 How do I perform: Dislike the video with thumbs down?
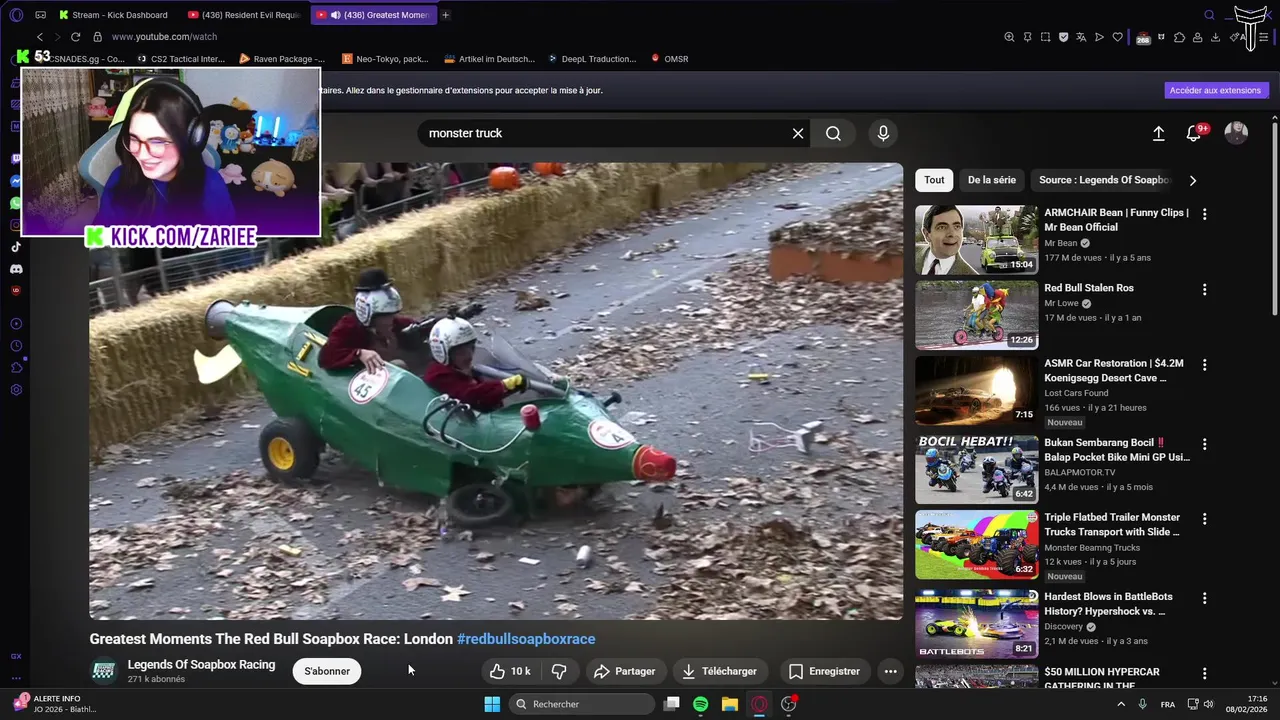pos(559,671)
